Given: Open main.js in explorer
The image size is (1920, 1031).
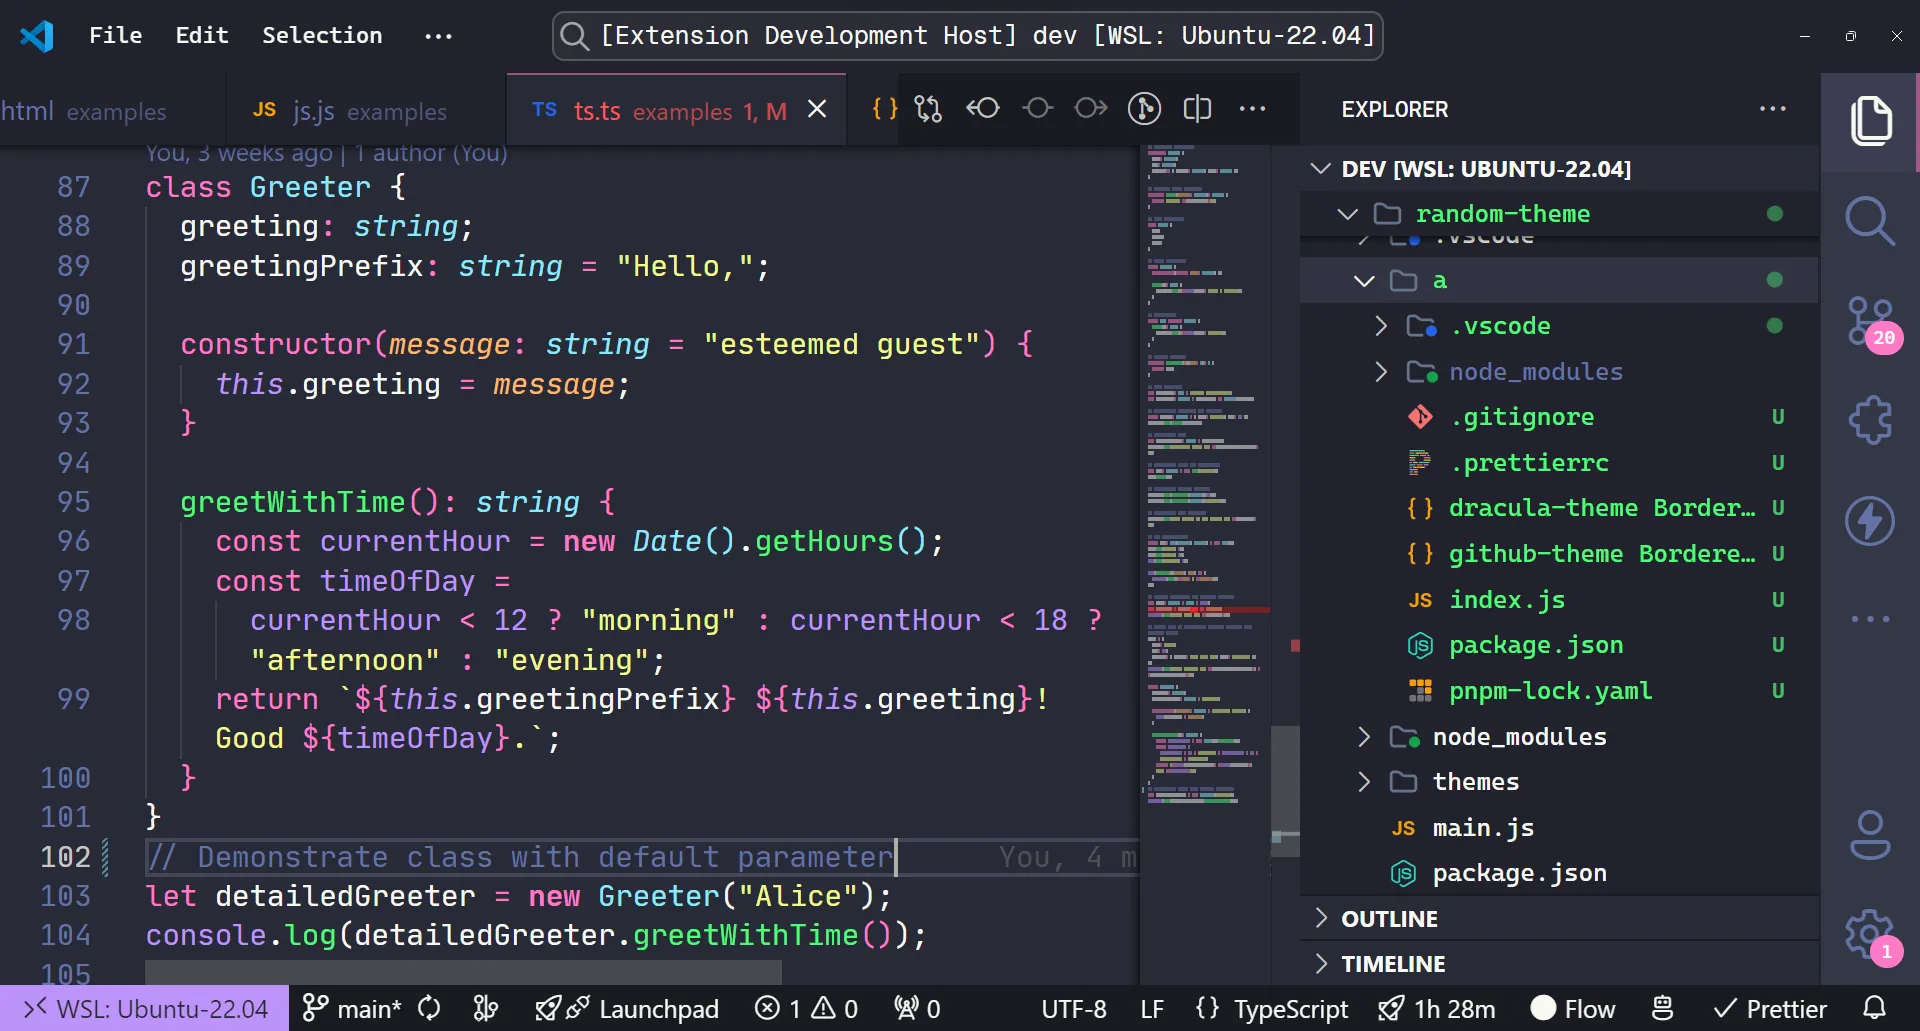Looking at the screenshot, I should (1560, 828).
